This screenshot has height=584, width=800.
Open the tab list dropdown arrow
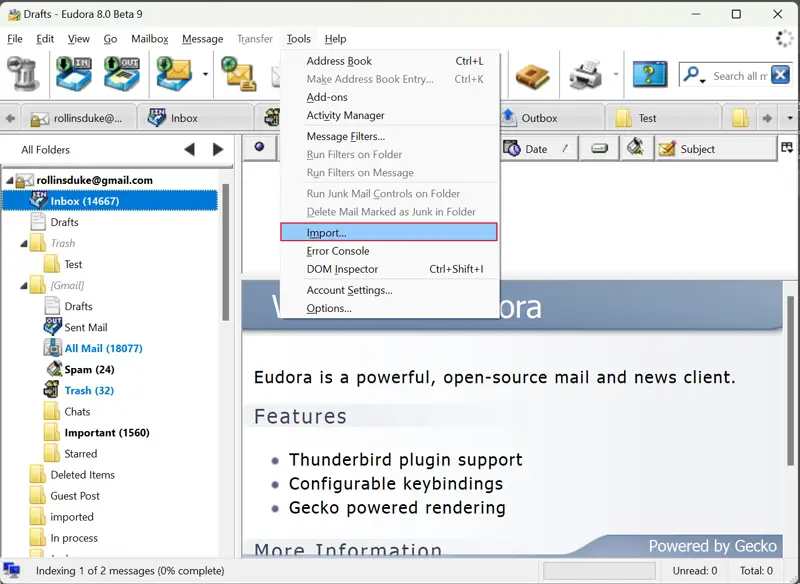coord(790,118)
